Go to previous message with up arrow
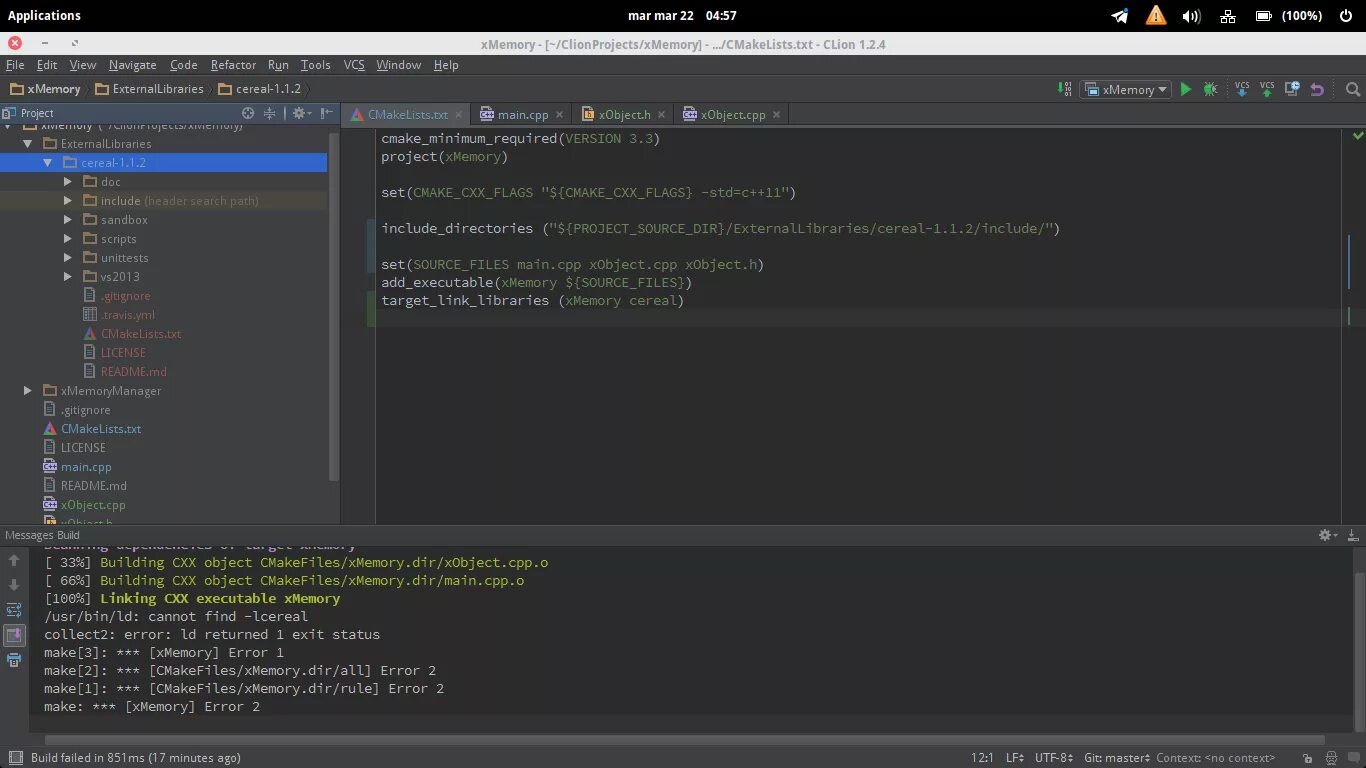 click(x=14, y=561)
